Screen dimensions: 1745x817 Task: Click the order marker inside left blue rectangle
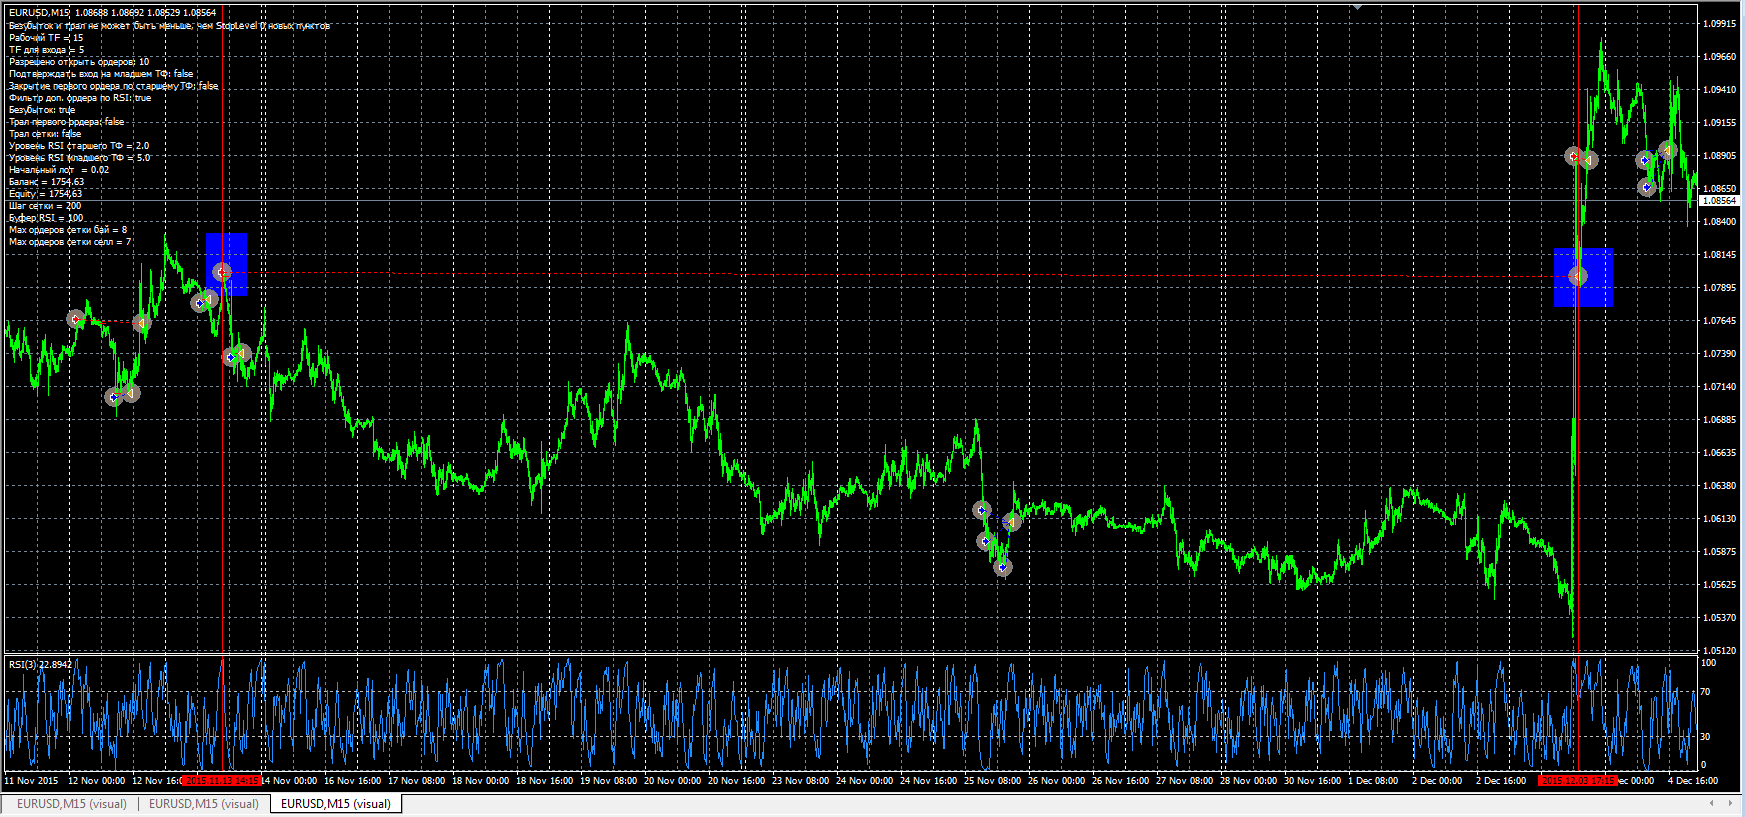222,272
